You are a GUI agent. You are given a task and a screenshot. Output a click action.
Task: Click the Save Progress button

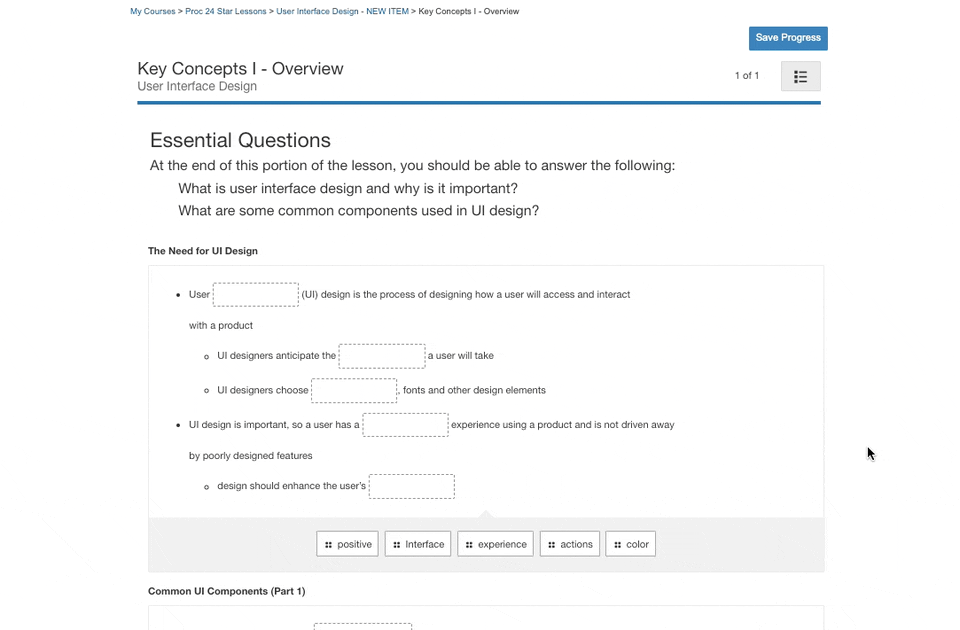coord(788,38)
